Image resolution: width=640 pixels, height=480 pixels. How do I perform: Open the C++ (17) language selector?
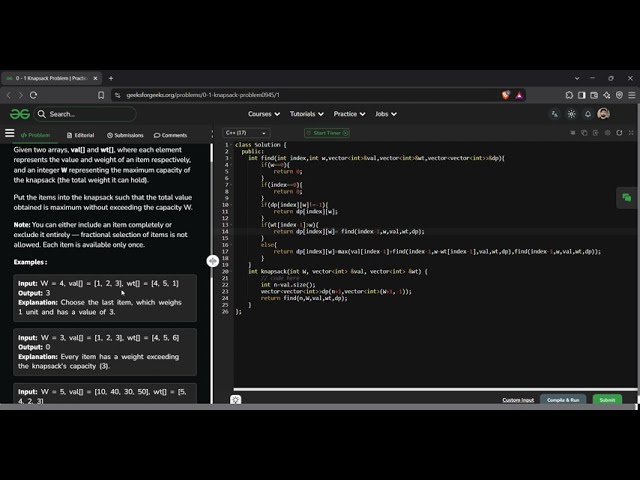[x=246, y=133]
